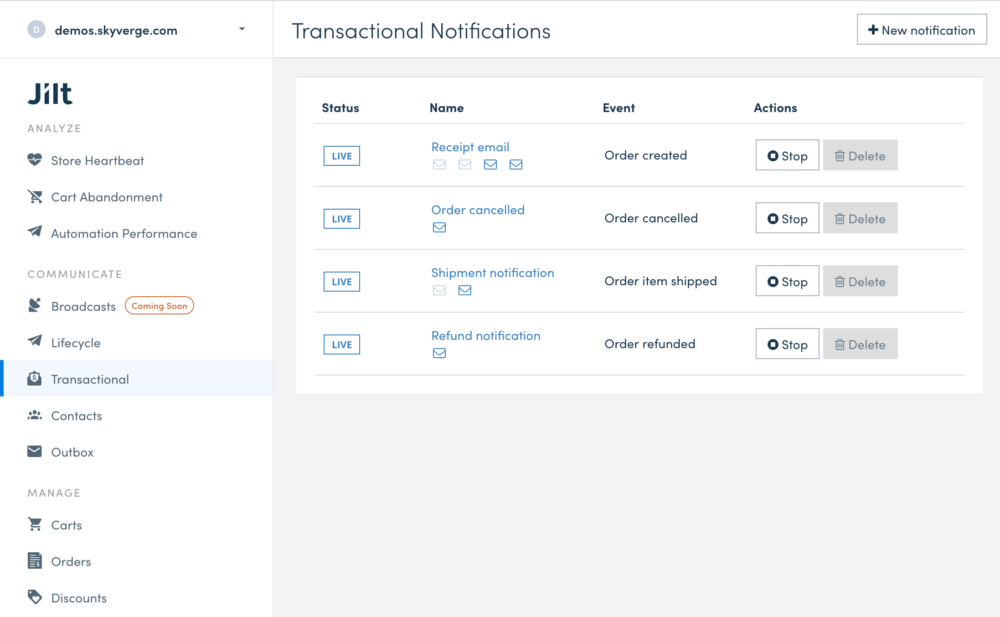This screenshot has height=617, width=1000.
Task: Click the 'Order item shipped' event text
Action: coord(661,281)
